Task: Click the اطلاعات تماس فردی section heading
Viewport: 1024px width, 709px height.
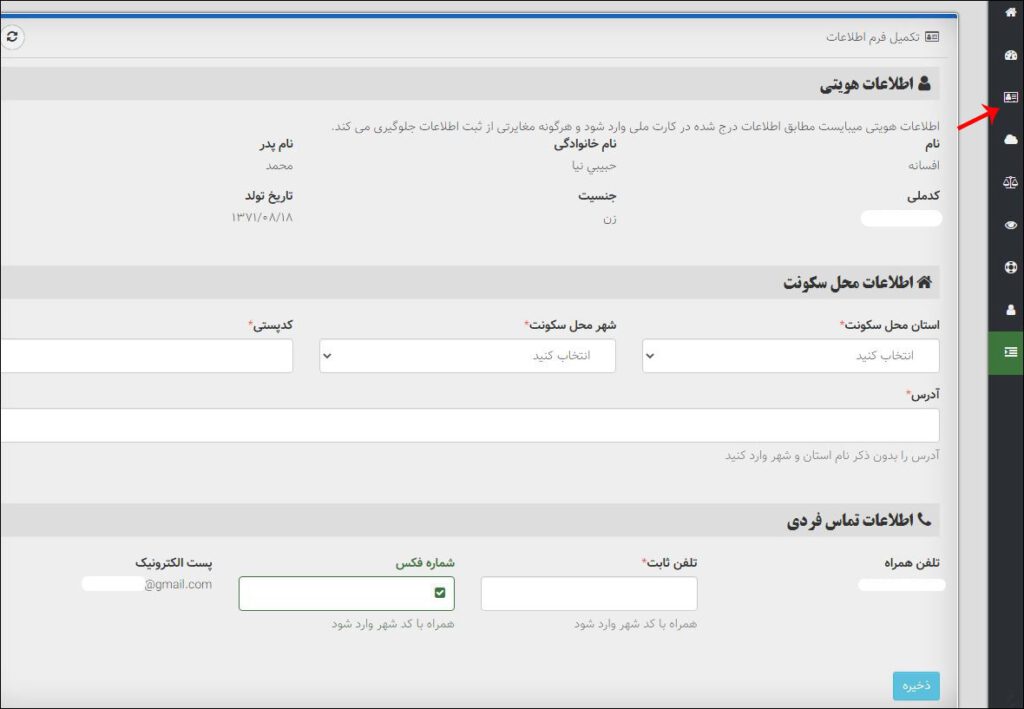Action: pyautogui.click(x=850, y=520)
